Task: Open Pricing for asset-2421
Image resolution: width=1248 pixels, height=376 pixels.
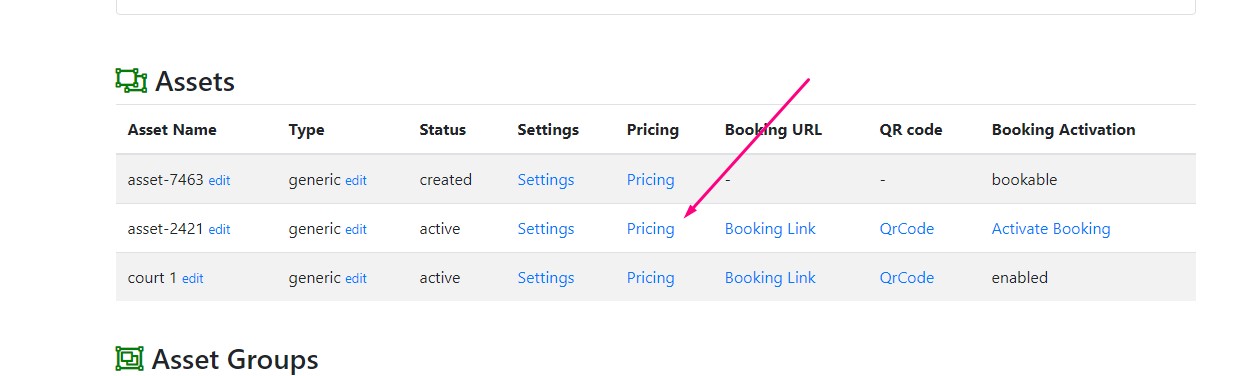Action: 650,229
